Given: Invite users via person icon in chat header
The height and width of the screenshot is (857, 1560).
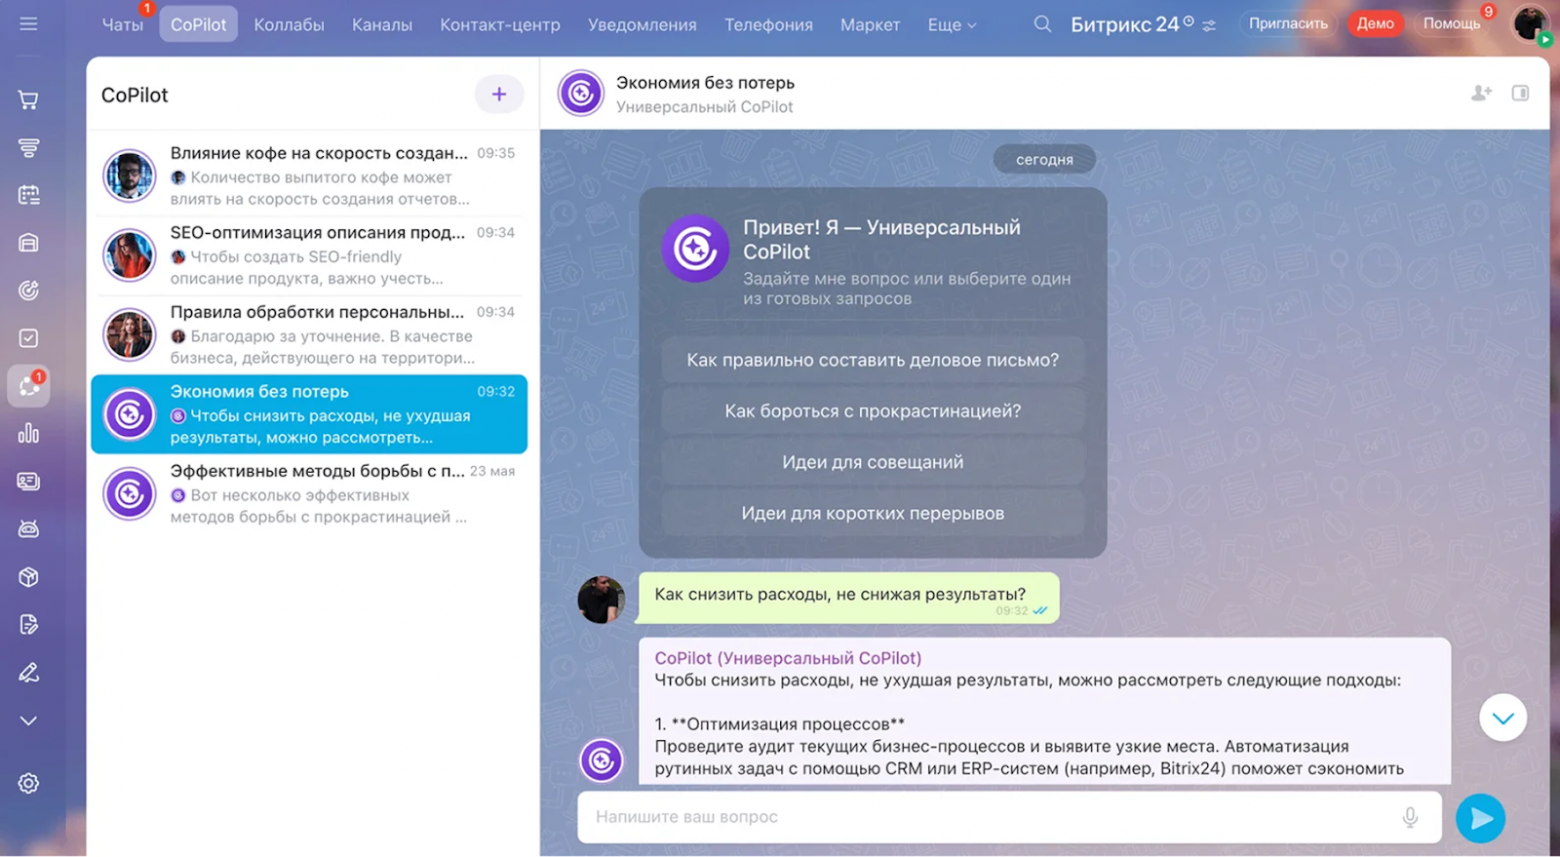Looking at the screenshot, I should (1480, 92).
